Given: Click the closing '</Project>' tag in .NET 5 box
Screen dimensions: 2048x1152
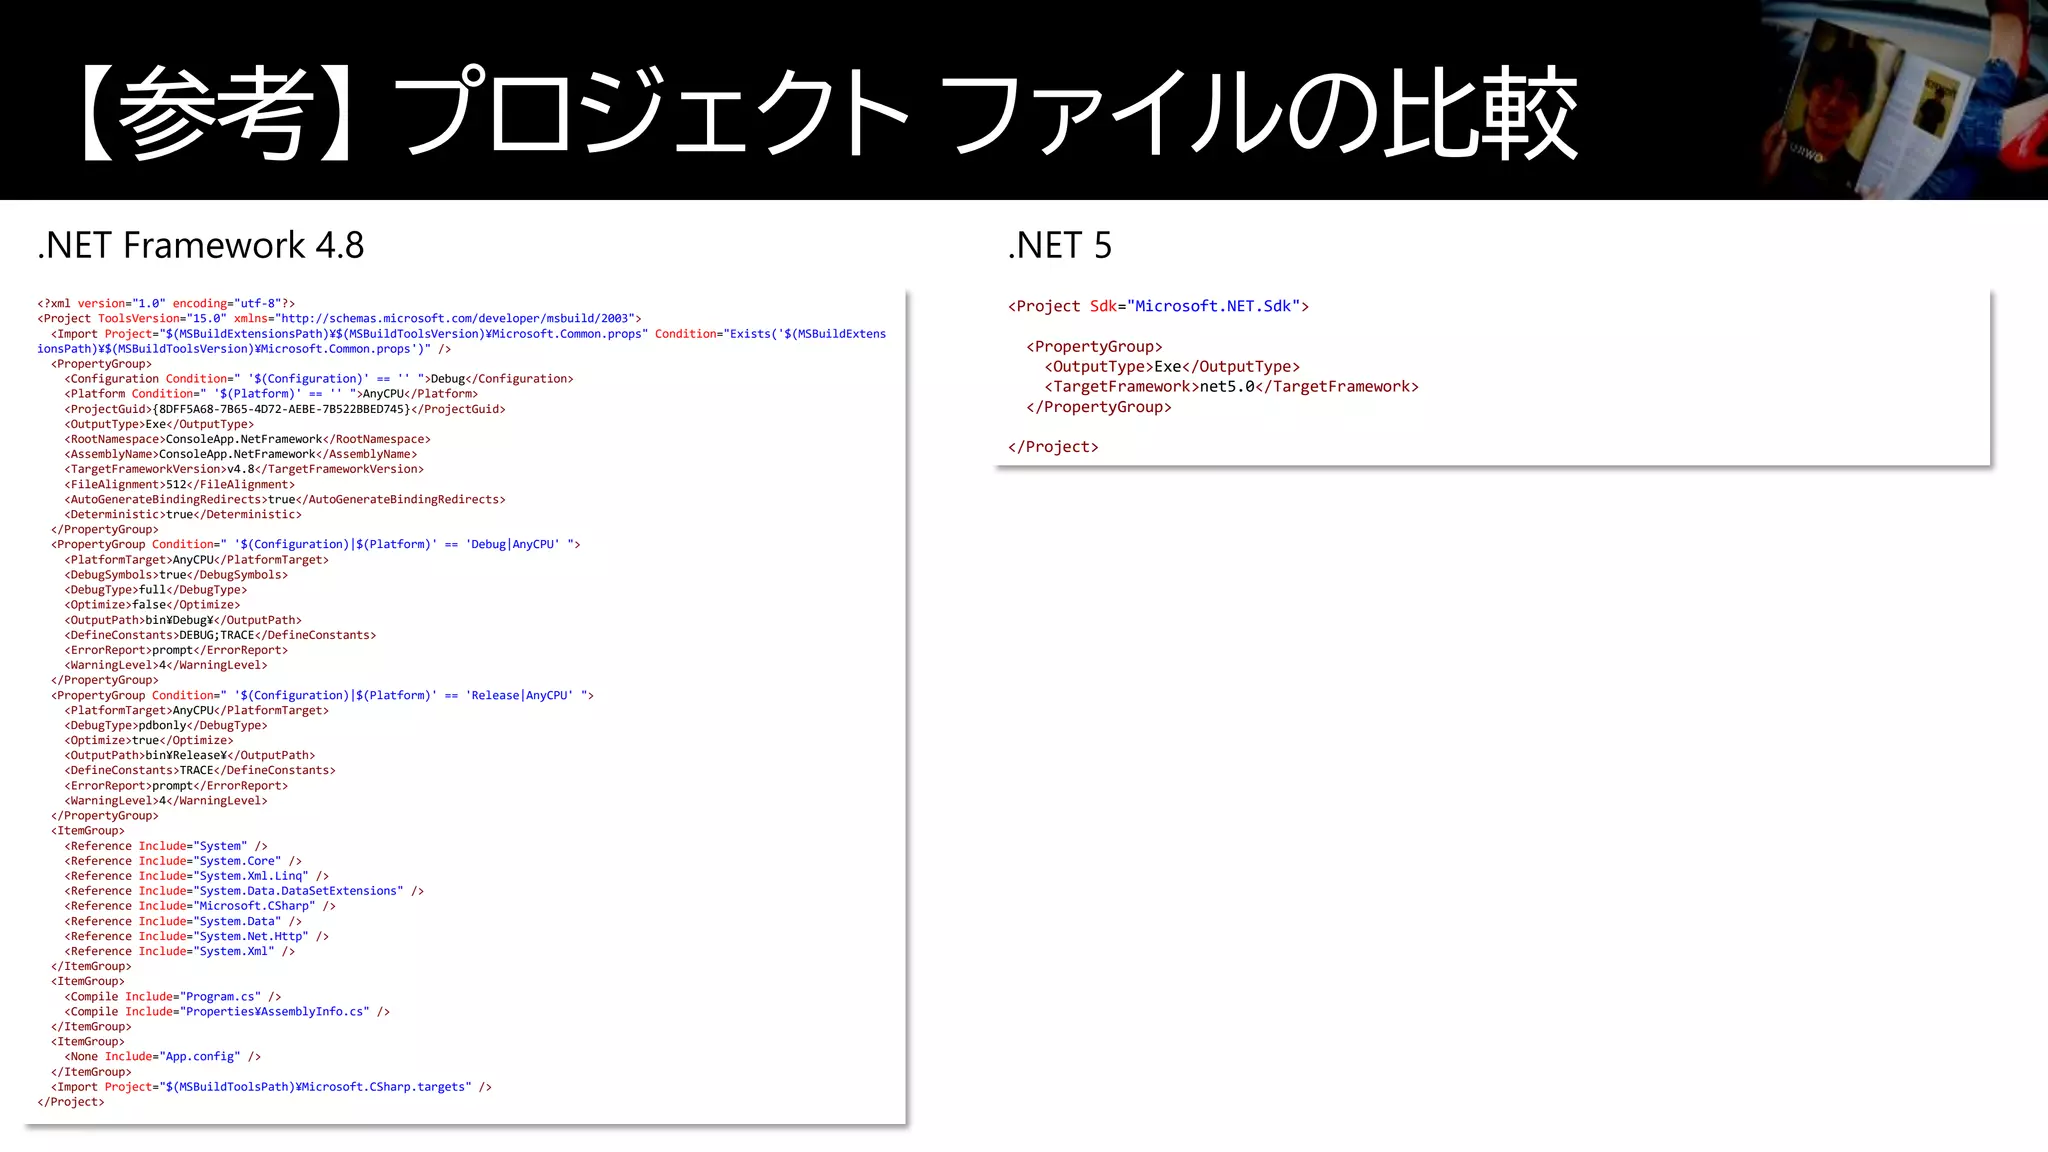Looking at the screenshot, I should tap(1053, 447).
